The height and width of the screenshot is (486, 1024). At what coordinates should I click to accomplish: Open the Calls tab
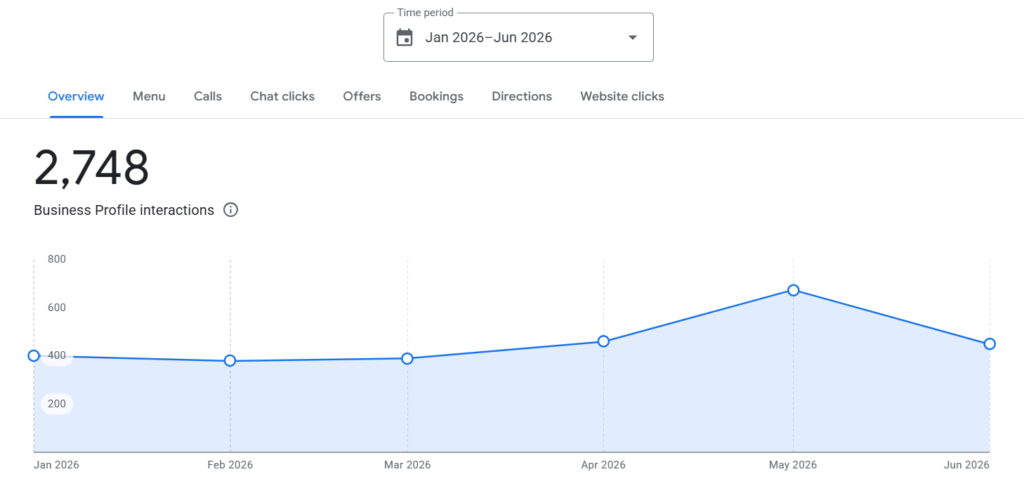pyautogui.click(x=208, y=97)
